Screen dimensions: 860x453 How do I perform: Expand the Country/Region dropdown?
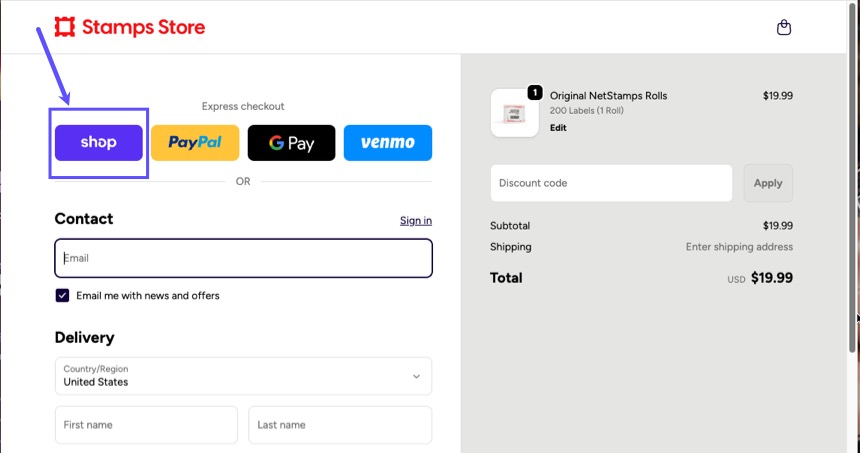pos(244,376)
